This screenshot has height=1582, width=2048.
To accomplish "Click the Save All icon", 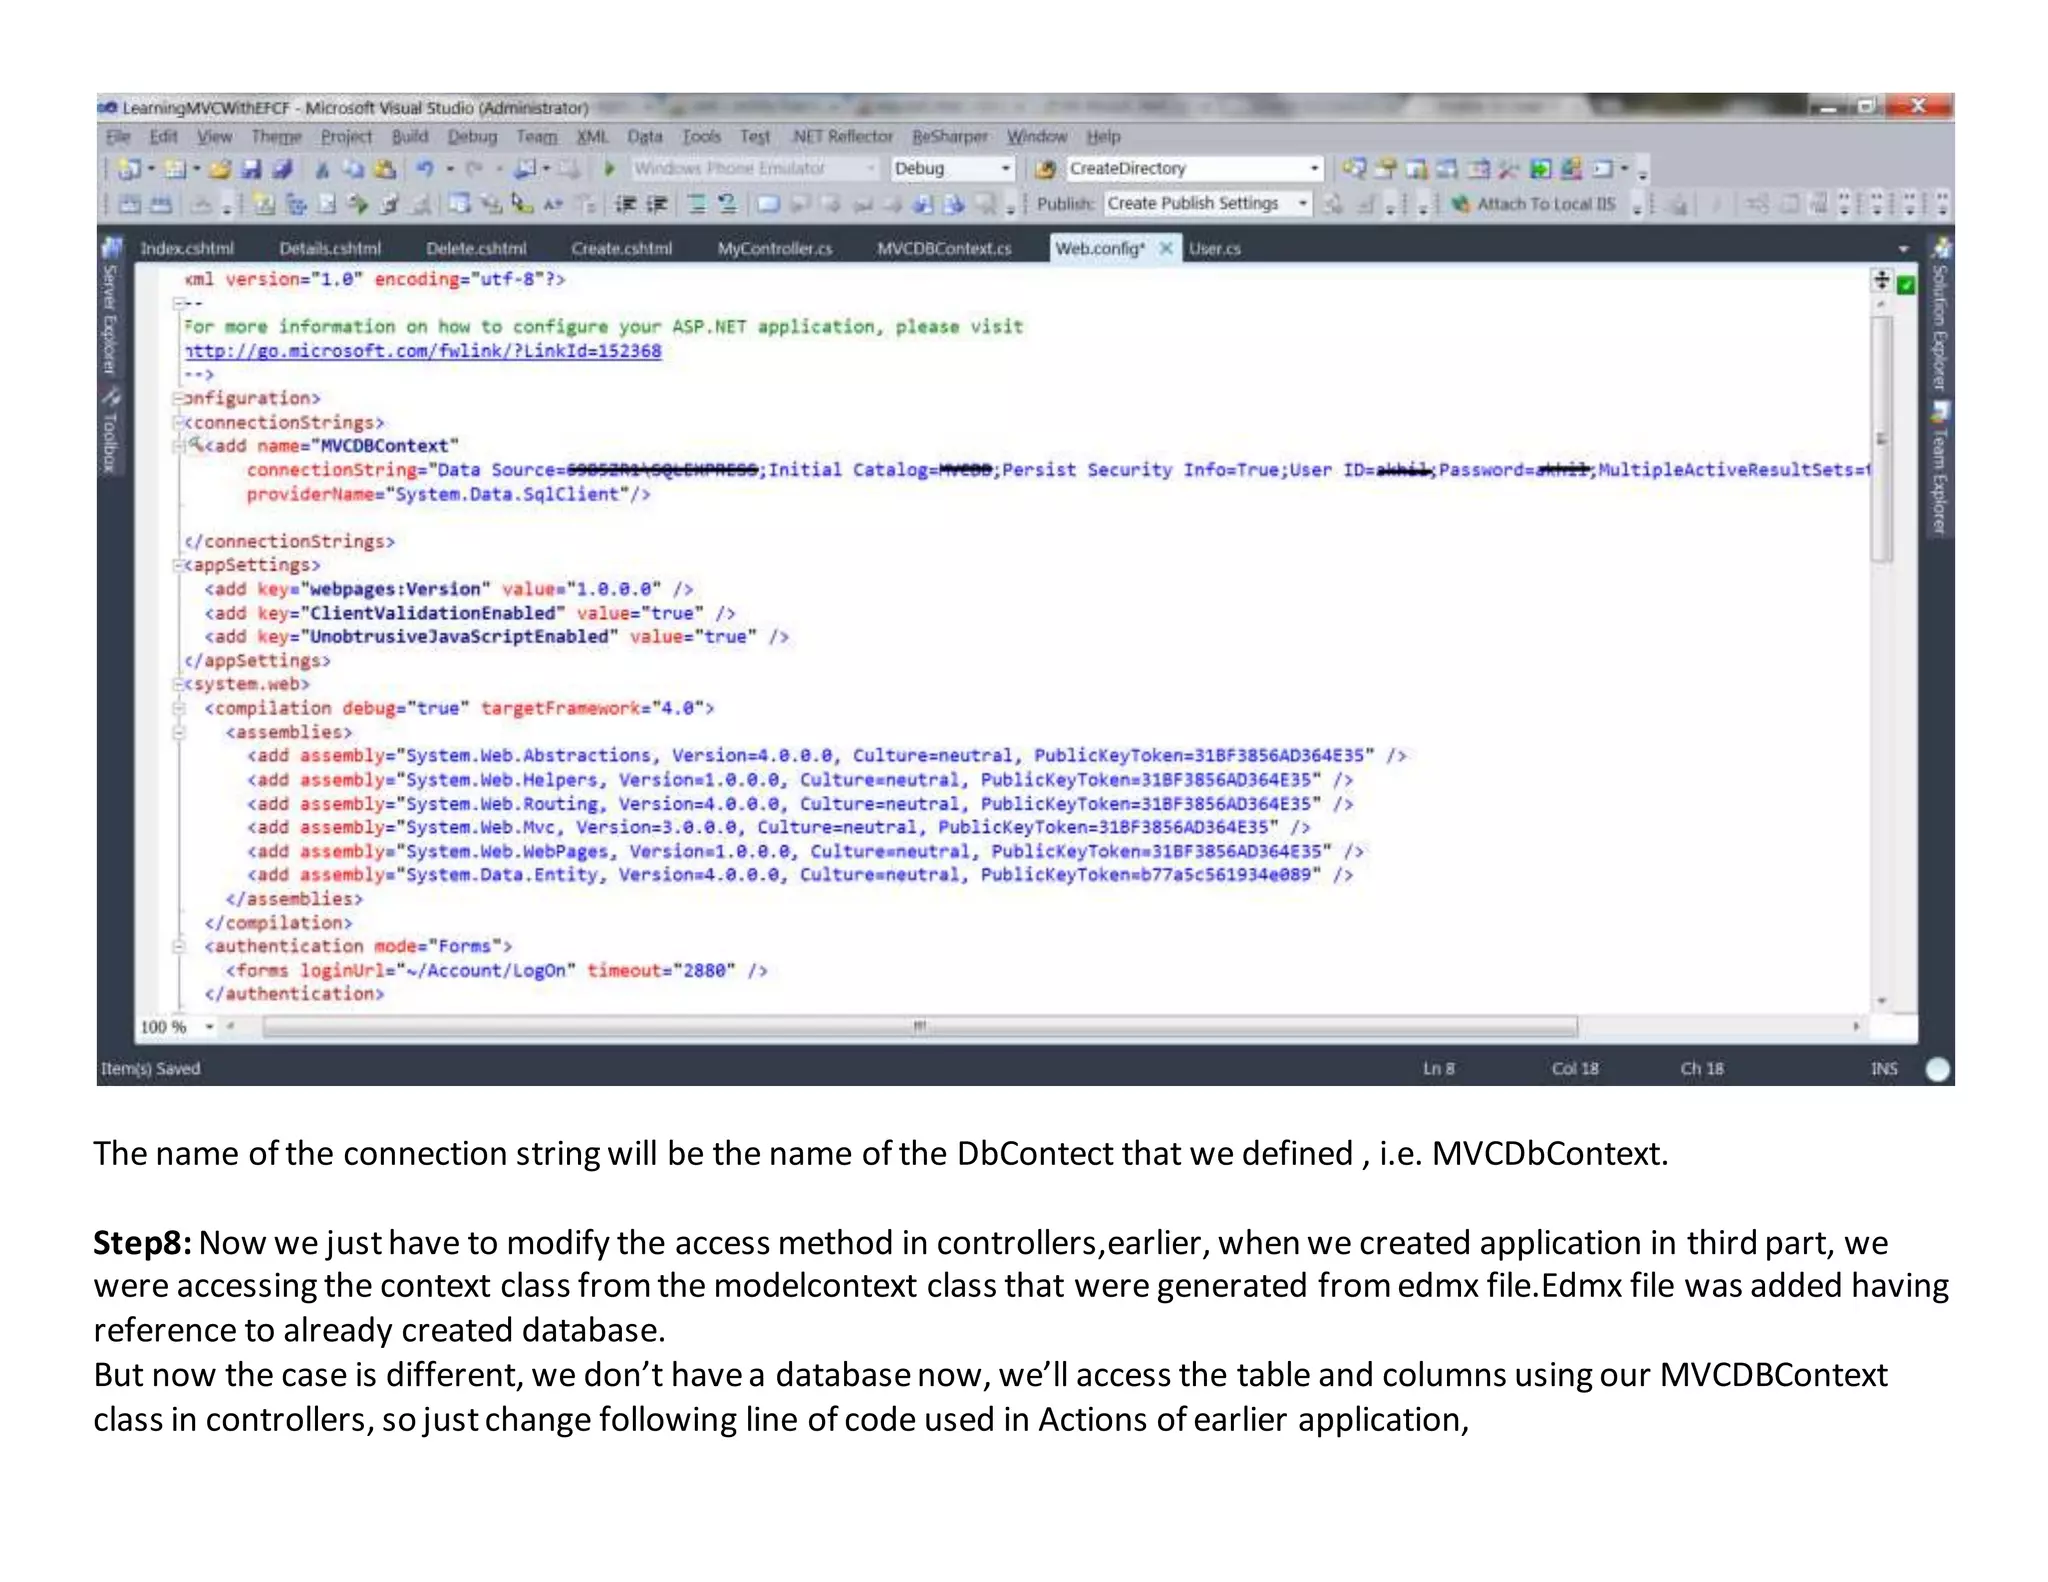I will 283,169.
